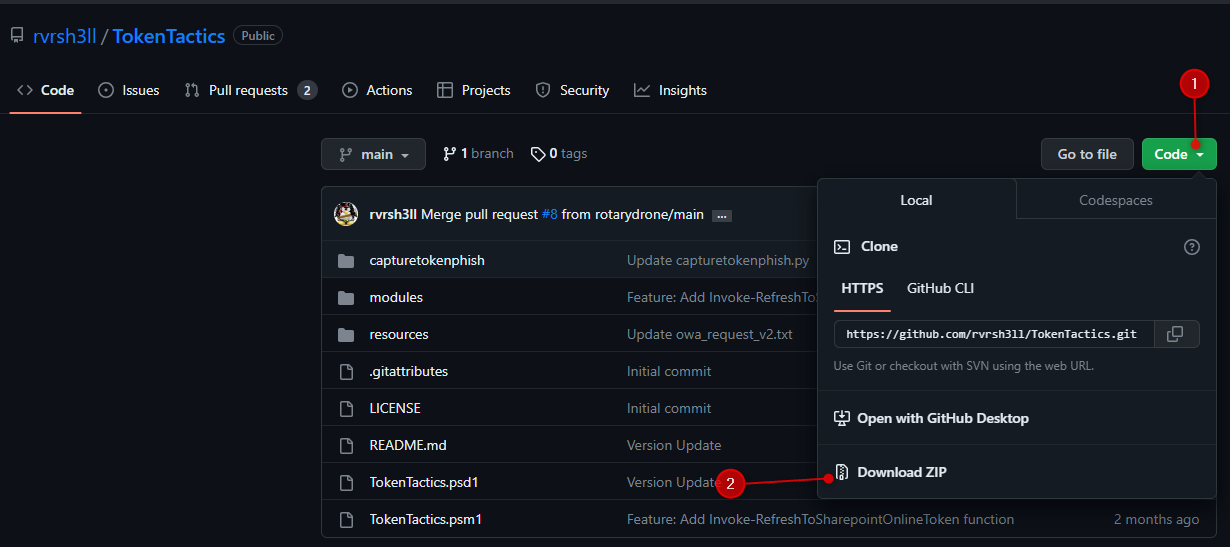Open the README.md file
Viewport: 1230px width, 547px height.
[408, 445]
